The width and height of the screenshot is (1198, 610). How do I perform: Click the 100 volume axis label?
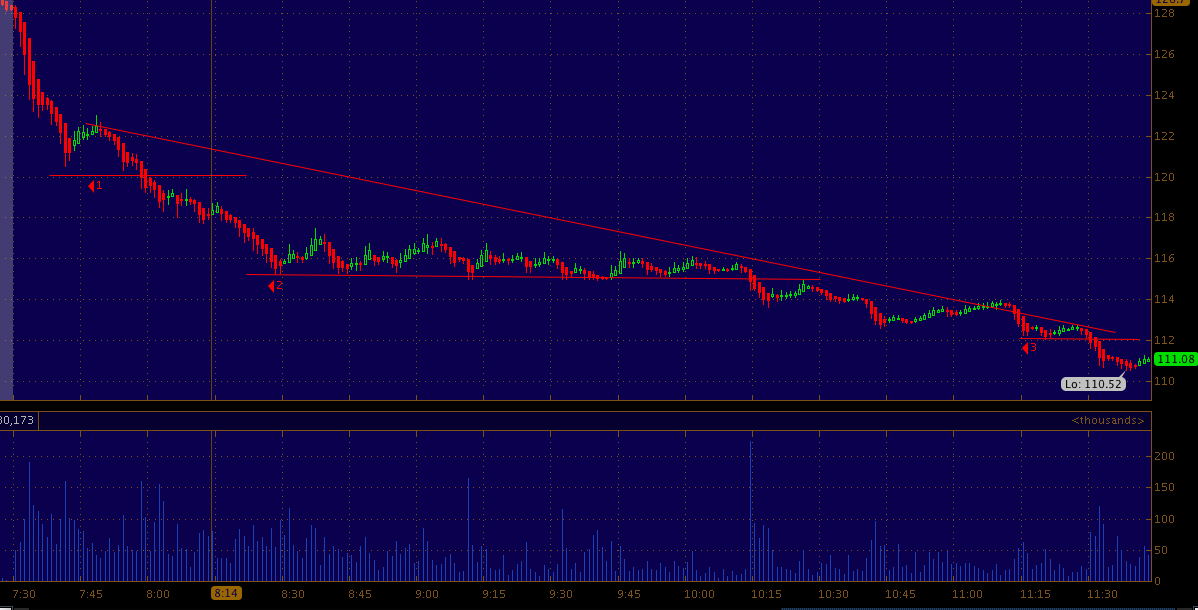(x=1164, y=519)
